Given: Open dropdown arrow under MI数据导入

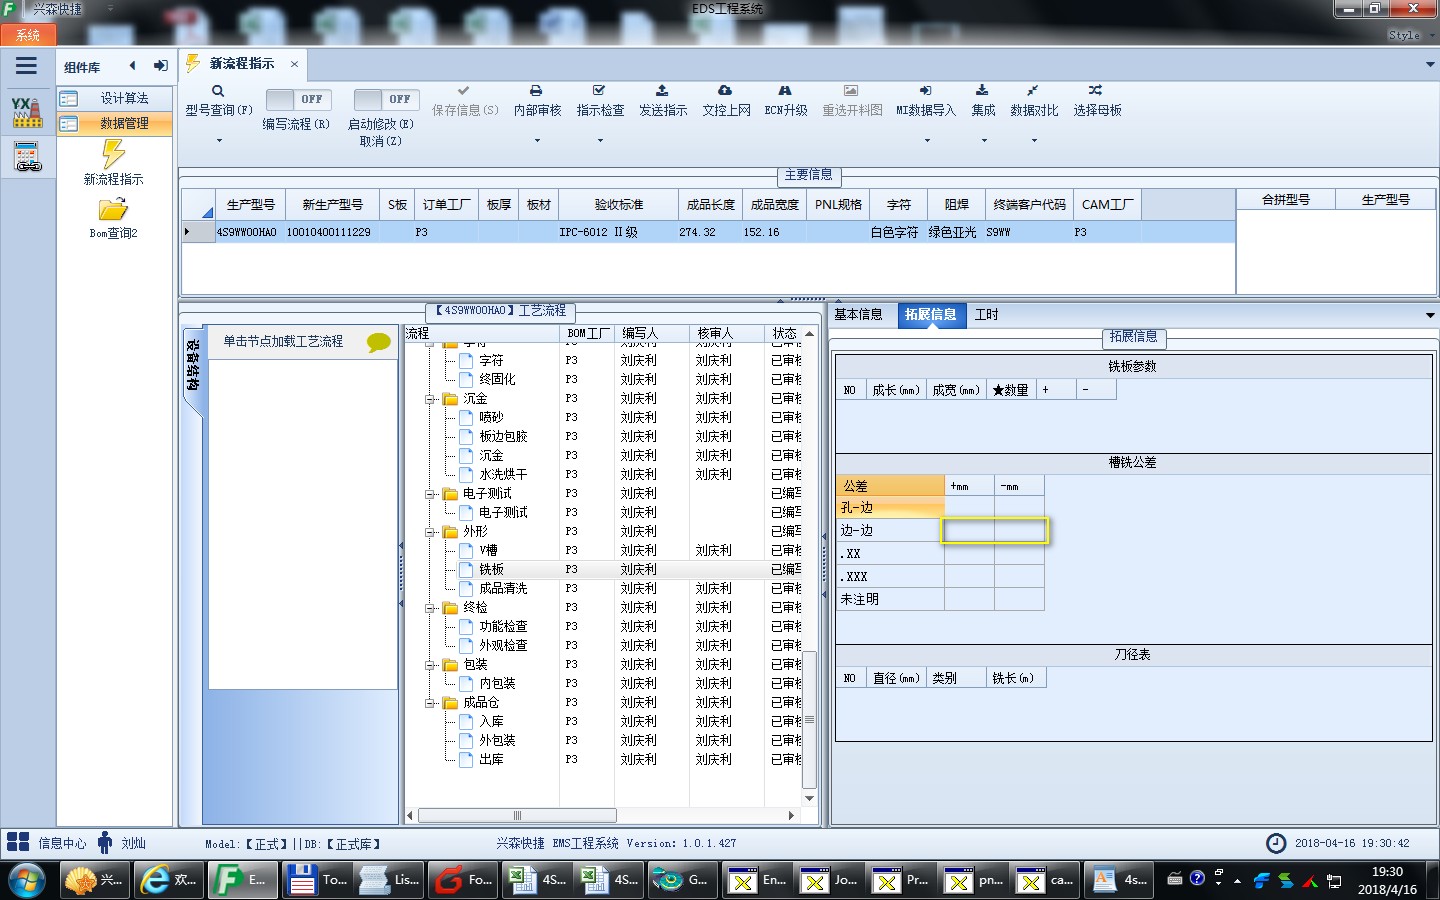Looking at the screenshot, I should pos(927,140).
